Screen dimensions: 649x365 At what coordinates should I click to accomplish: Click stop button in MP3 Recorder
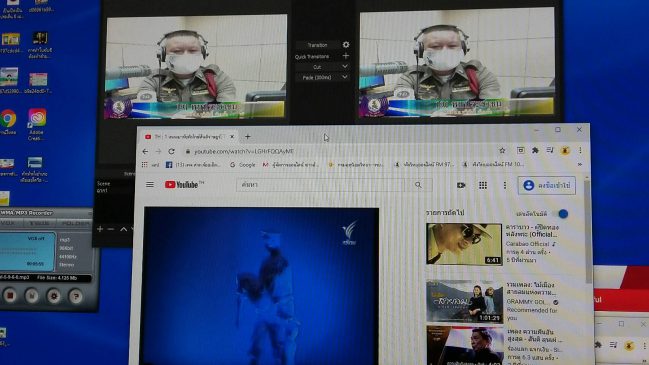[10, 295]
